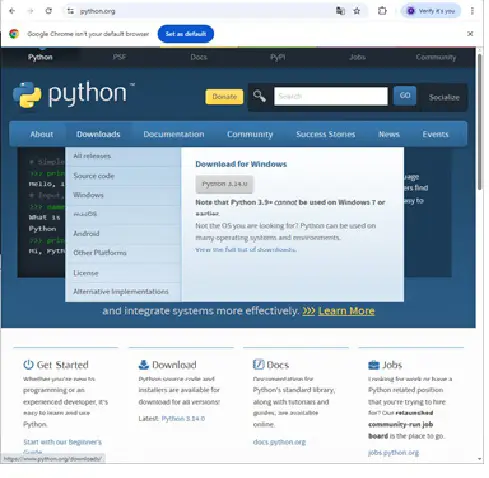Reload the python.org page
The image size is (489, 478).
[x=49, y=11]
